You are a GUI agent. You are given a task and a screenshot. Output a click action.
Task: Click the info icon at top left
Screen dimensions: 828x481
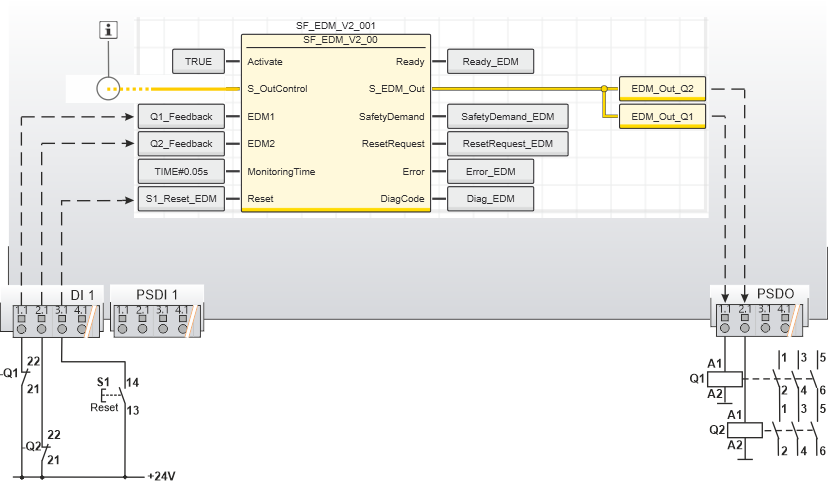click(111, 30)
